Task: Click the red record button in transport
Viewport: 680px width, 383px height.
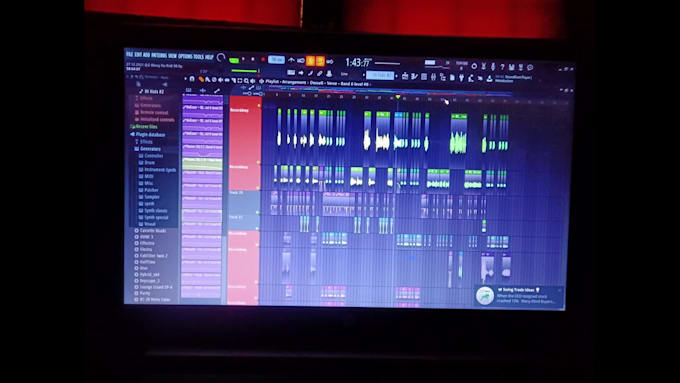Action: coord(263,59)
